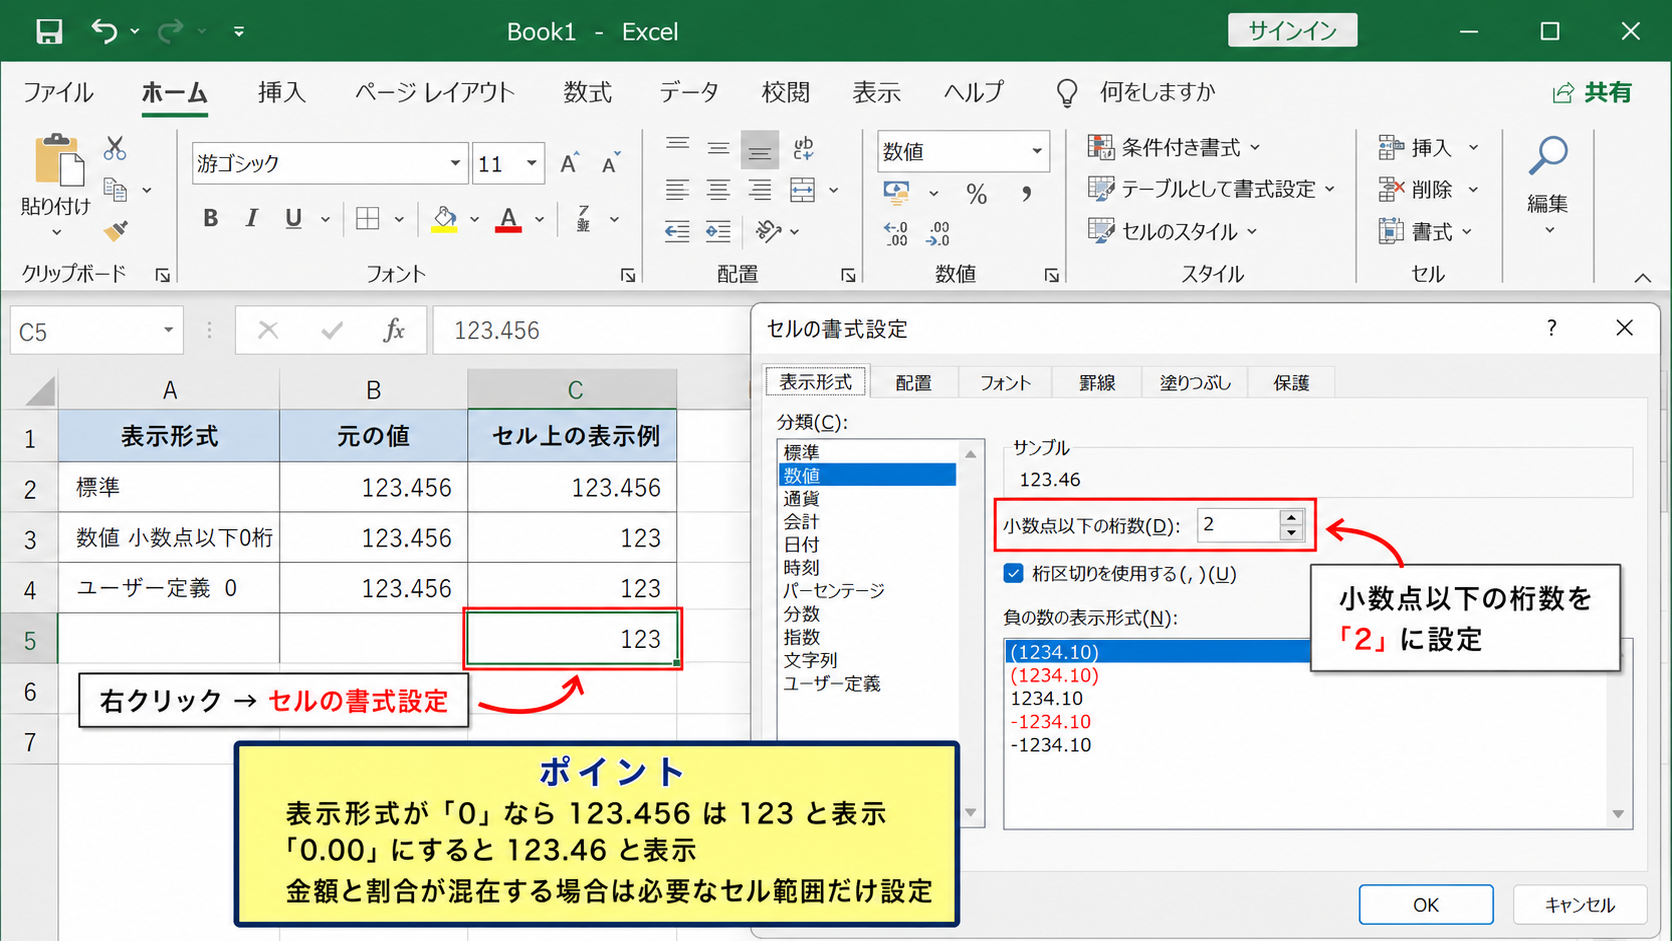Click the Copy icon in clipboard group
1672x941 pixels.
[x=116, y=189]
